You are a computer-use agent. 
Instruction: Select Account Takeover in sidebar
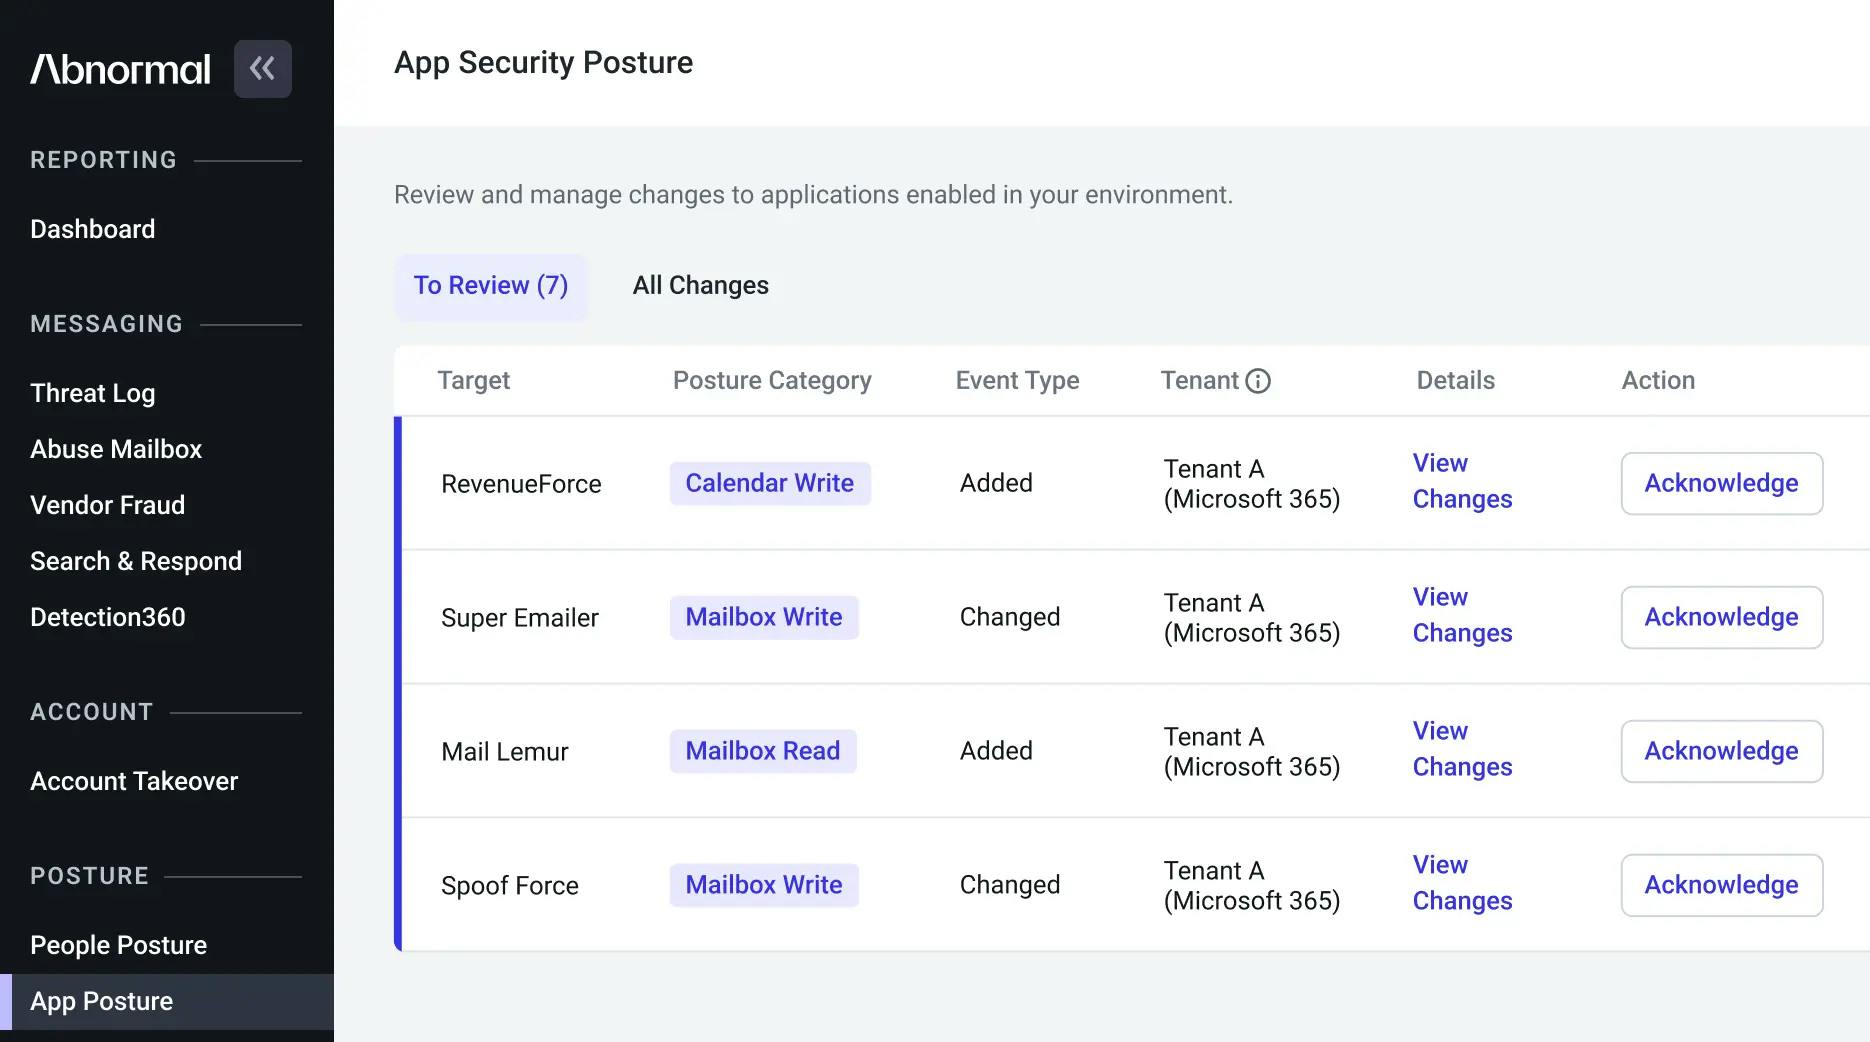[x=134, y=782]
